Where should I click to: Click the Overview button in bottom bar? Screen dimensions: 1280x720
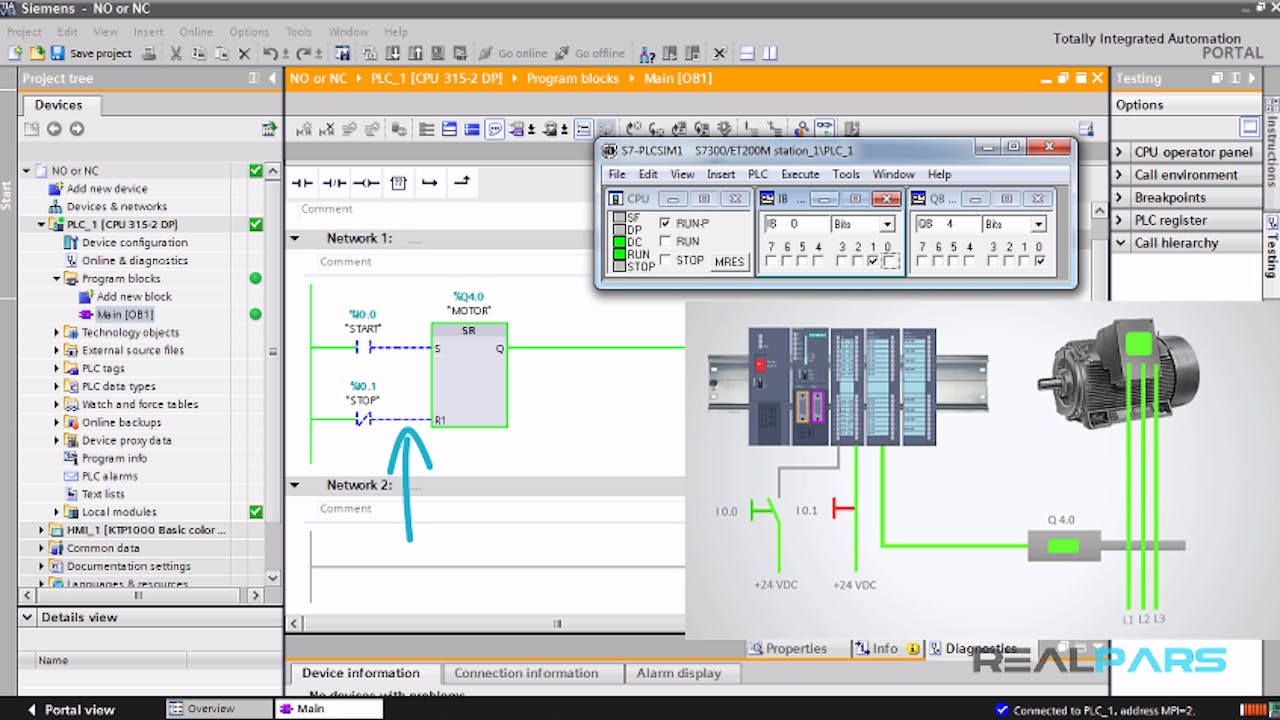[x=219, y=709]
